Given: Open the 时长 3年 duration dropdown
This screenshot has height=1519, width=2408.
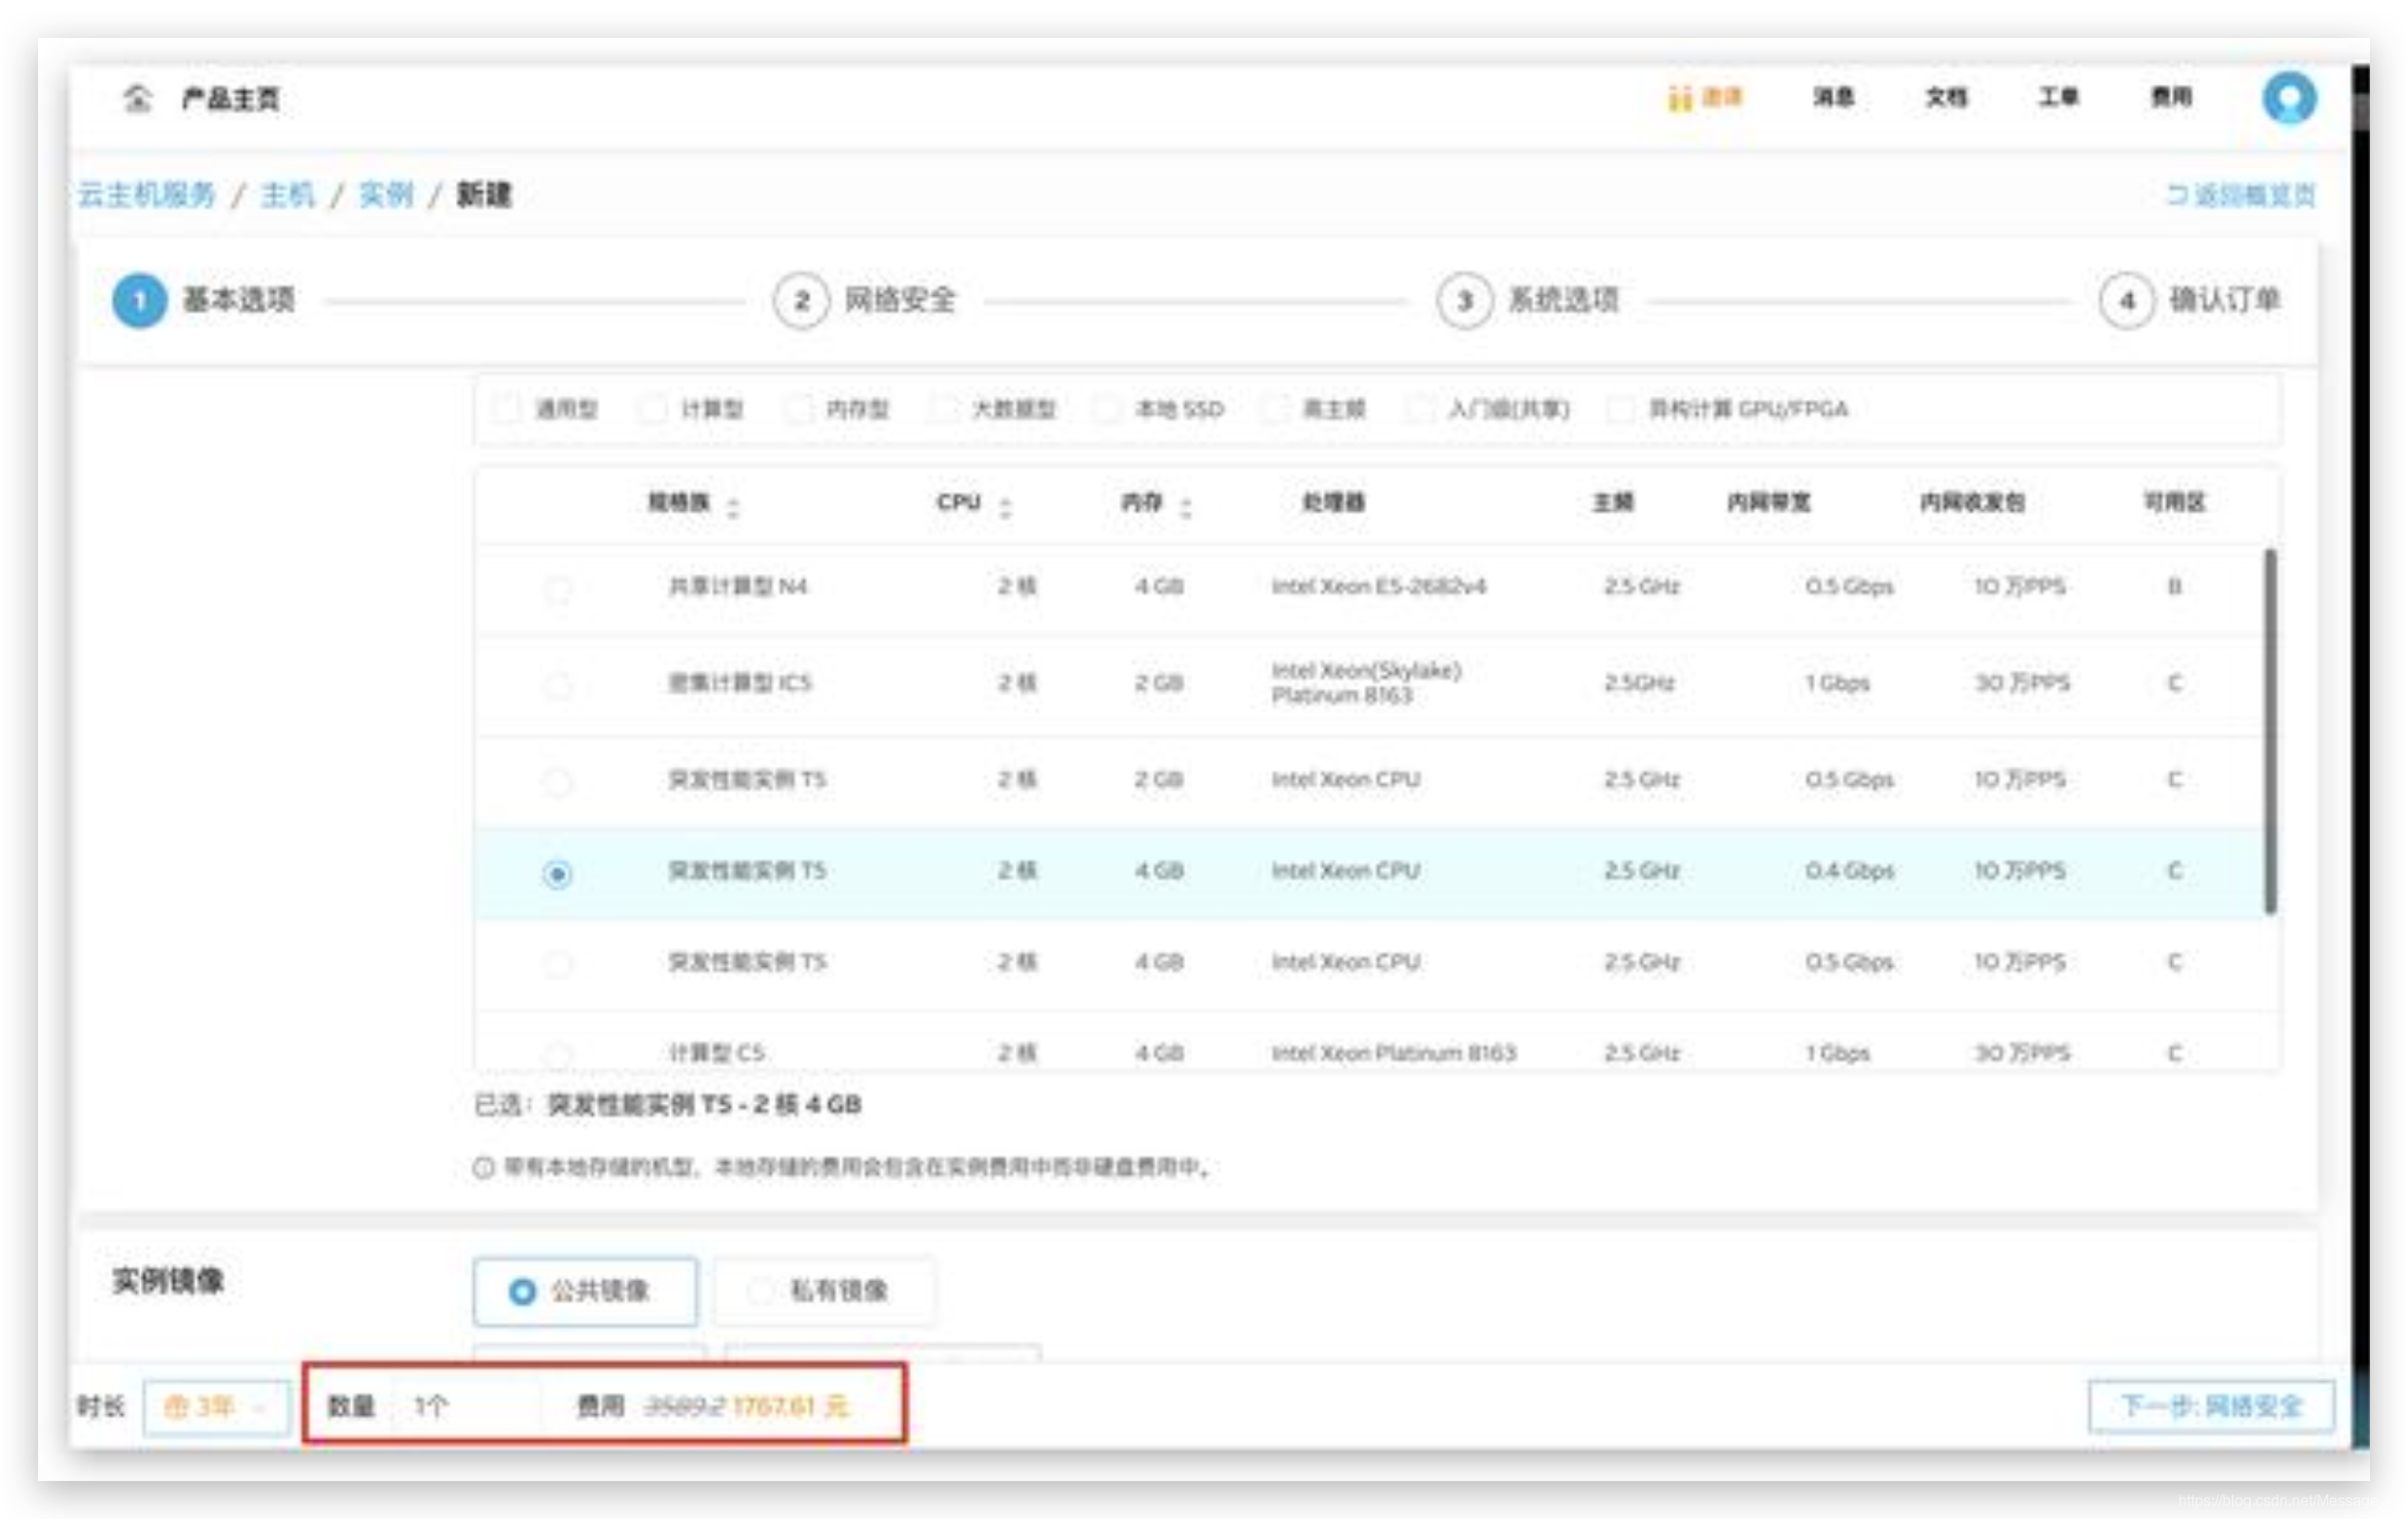Looking at the screenshot, I should (x=216, y=1407).
